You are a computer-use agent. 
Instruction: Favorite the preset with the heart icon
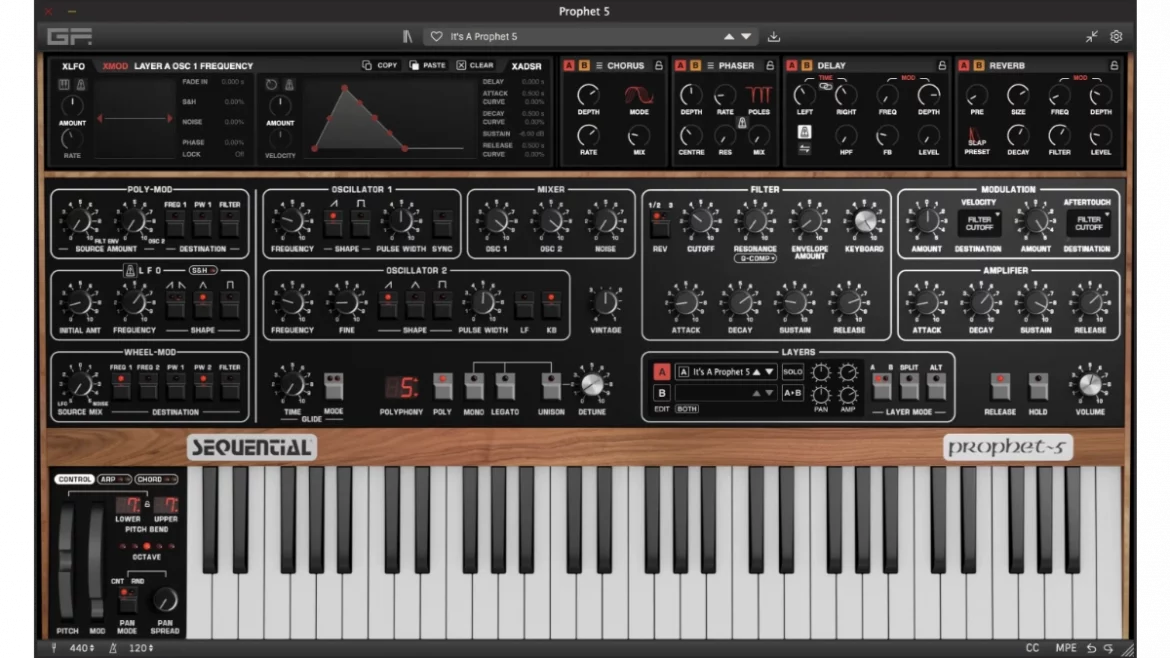[x=437, y=37]
